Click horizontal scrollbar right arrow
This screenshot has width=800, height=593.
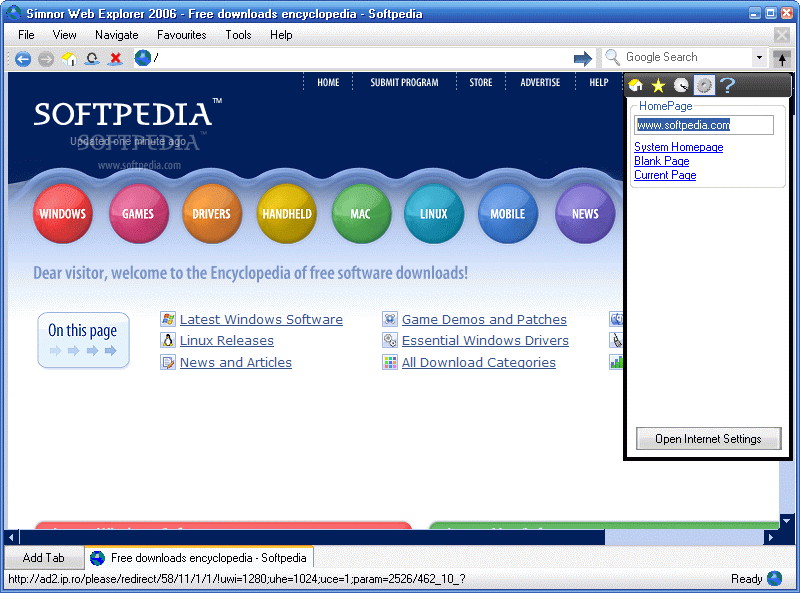coord(771,537)
